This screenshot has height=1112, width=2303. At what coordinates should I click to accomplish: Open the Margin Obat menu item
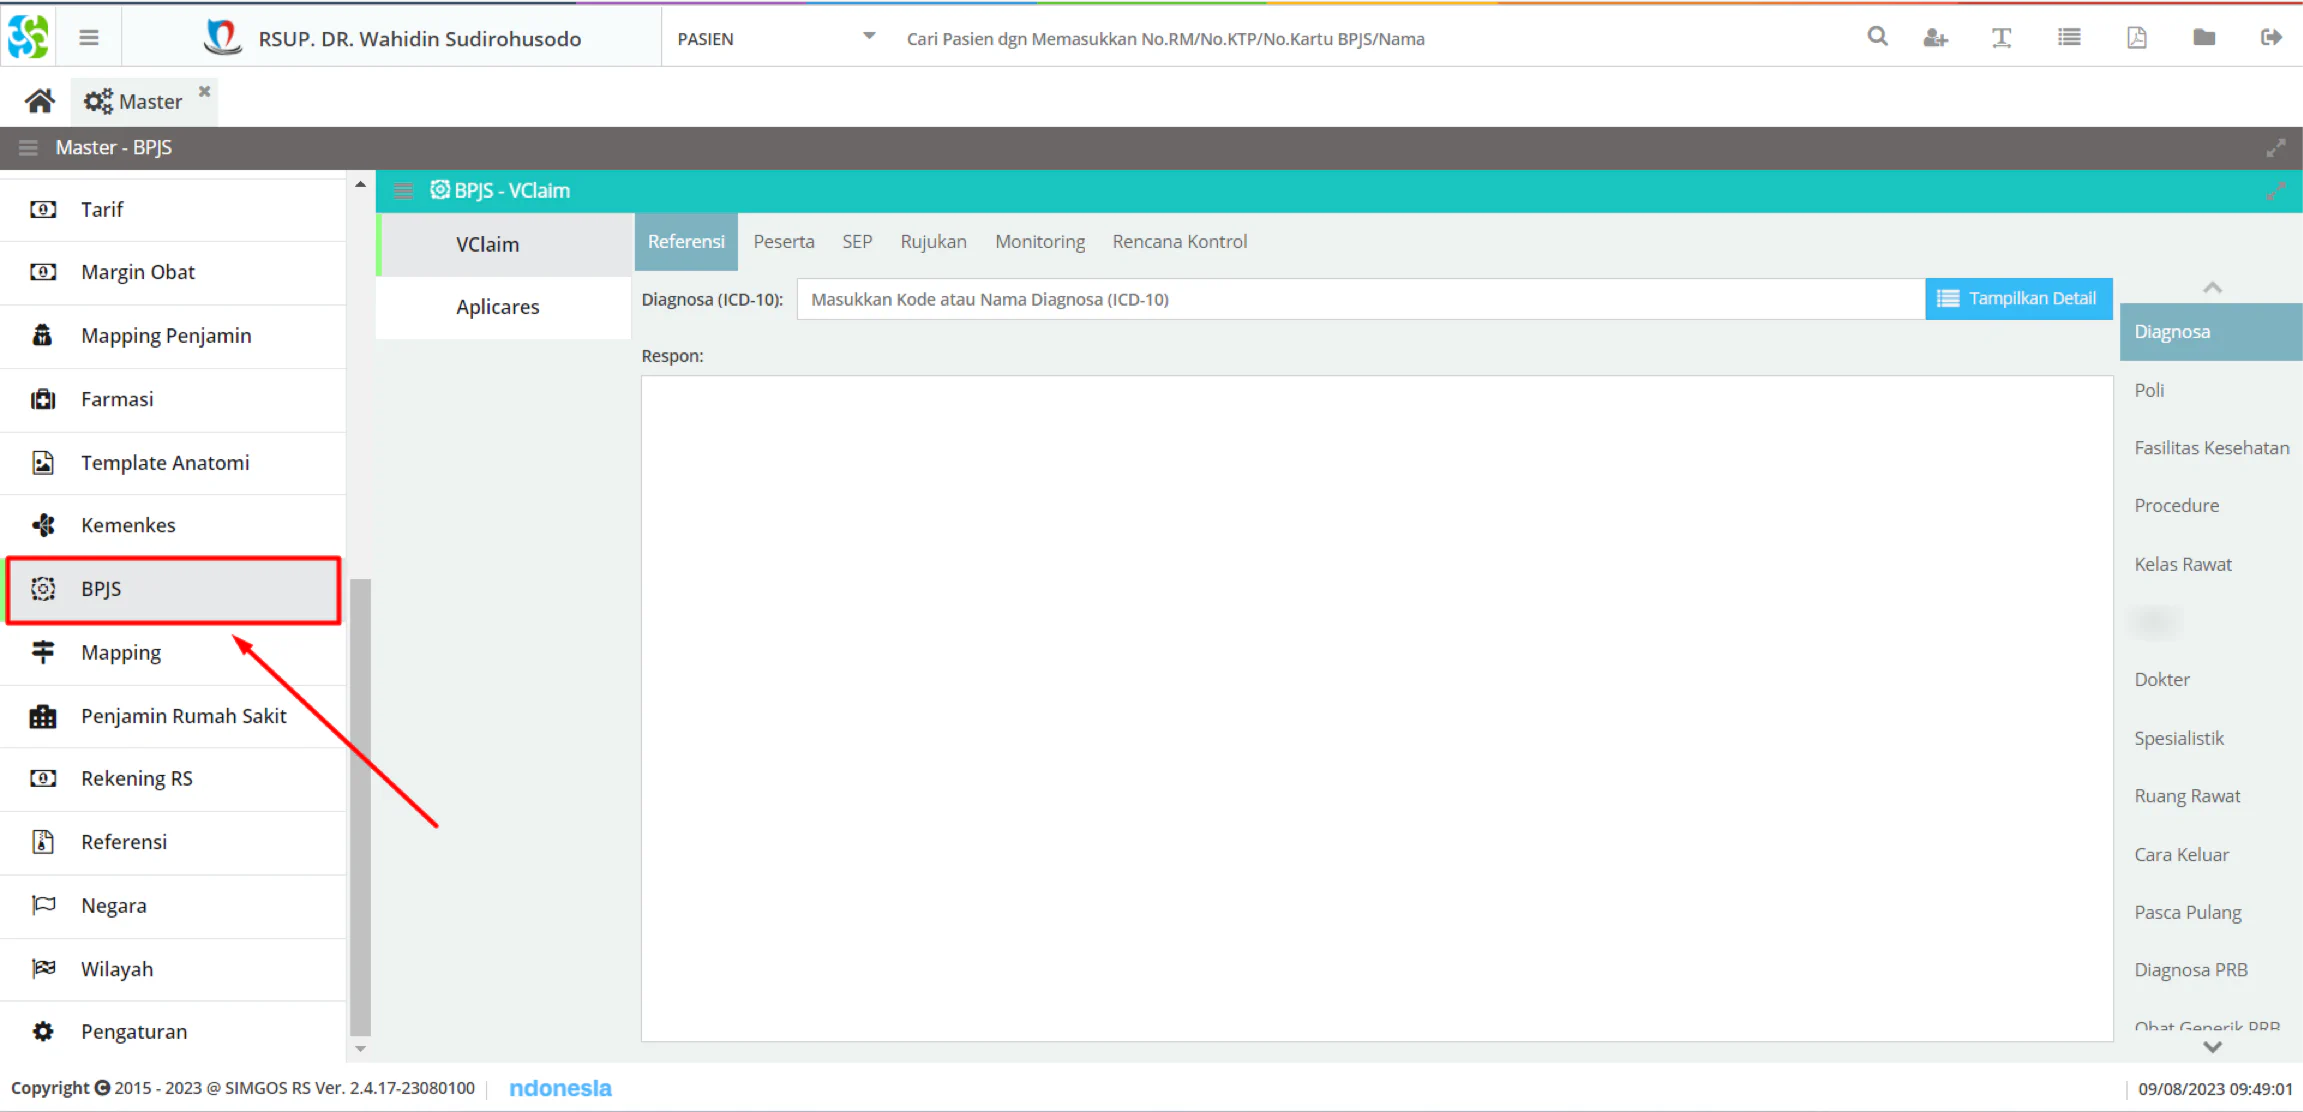pos(173,273)
